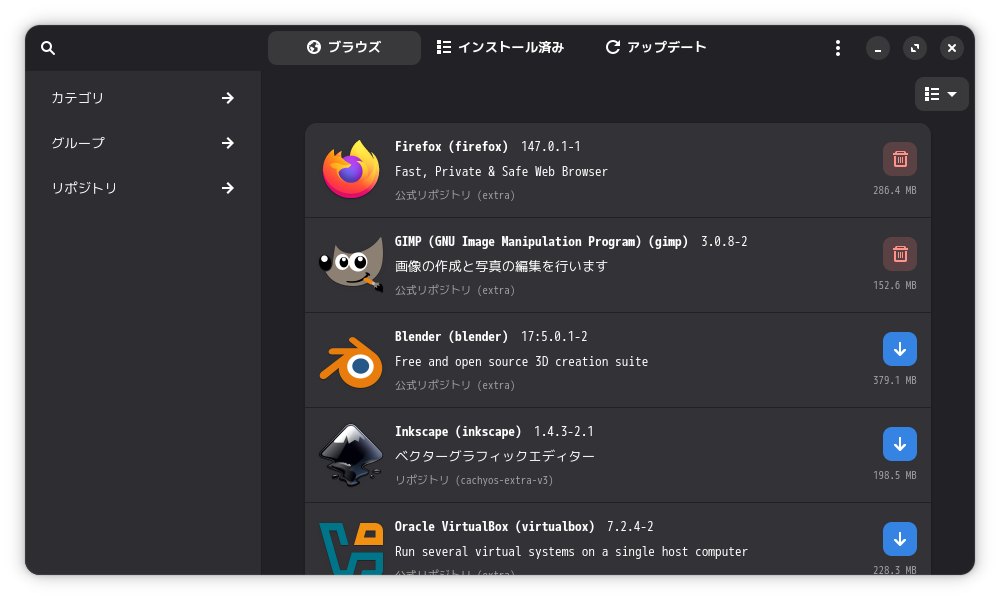This screenshot has width=1000, height=600.
Task: Close the package manager window
Action: pyautogui.click(x=952, y=48)
